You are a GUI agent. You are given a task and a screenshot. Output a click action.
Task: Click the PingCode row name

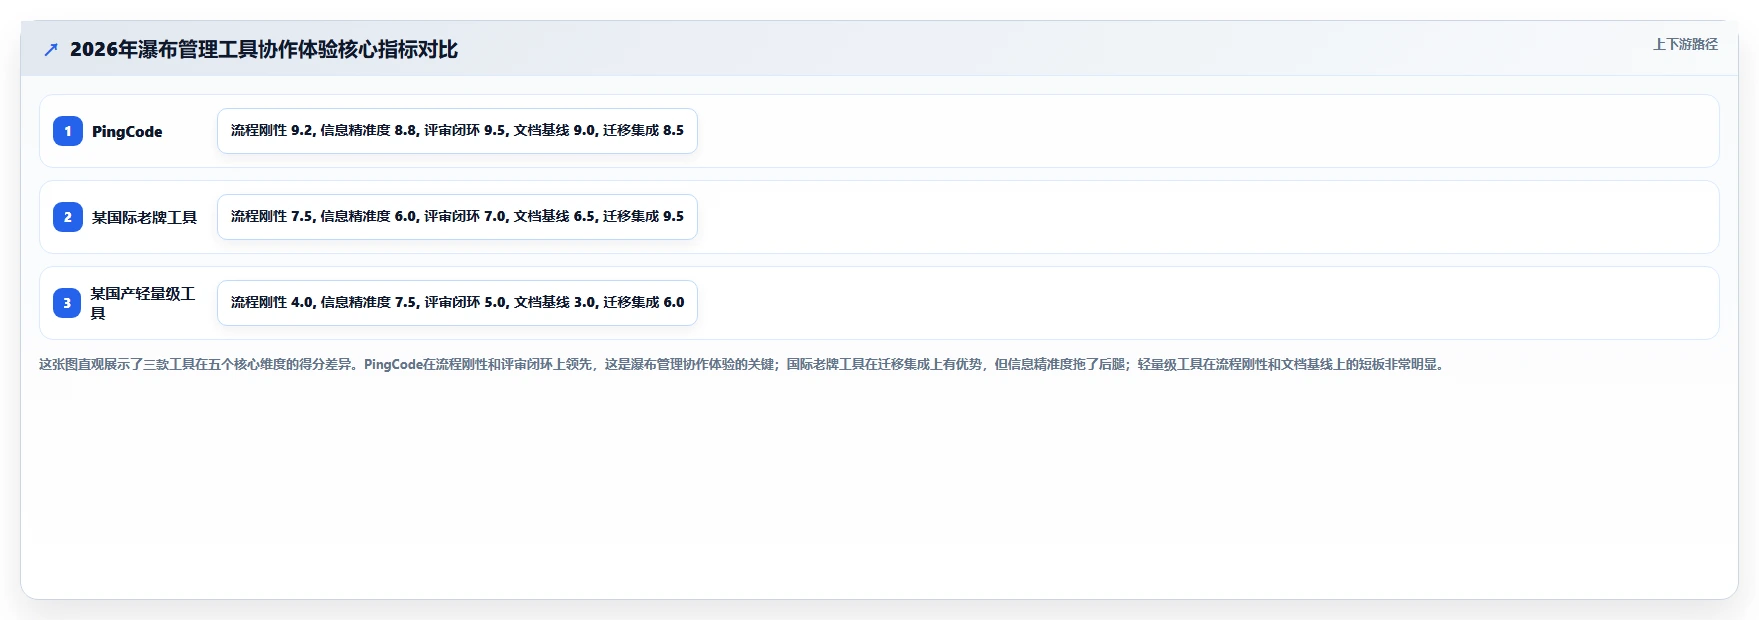pos(127,131)
